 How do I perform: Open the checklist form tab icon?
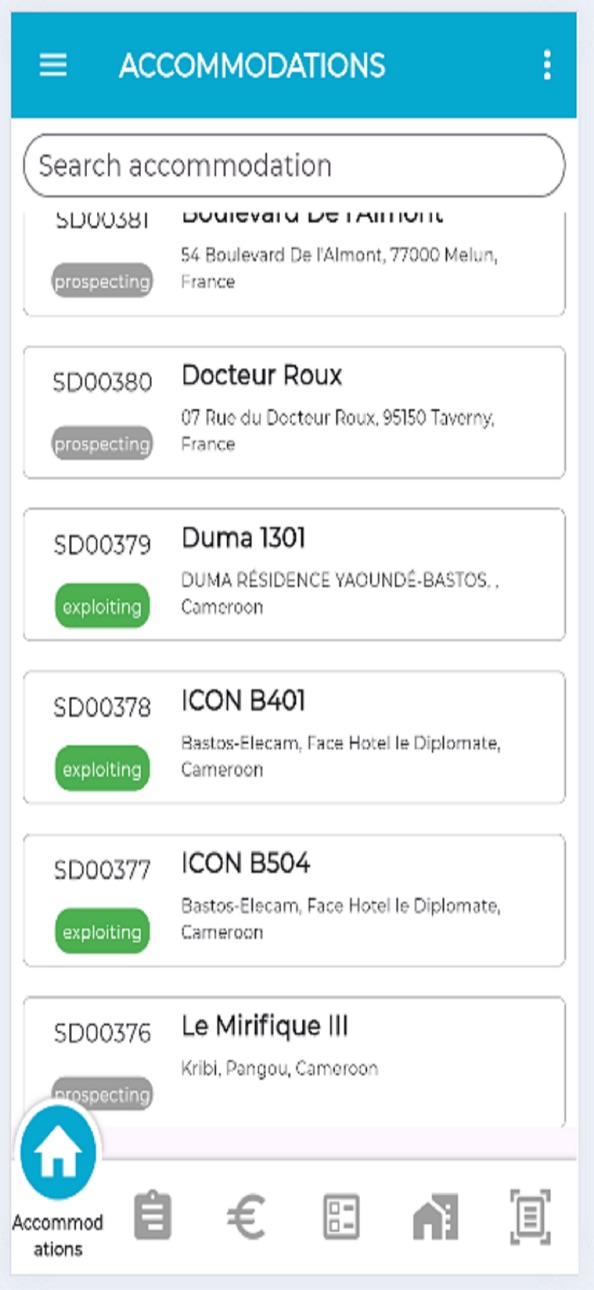[341, 1217]
